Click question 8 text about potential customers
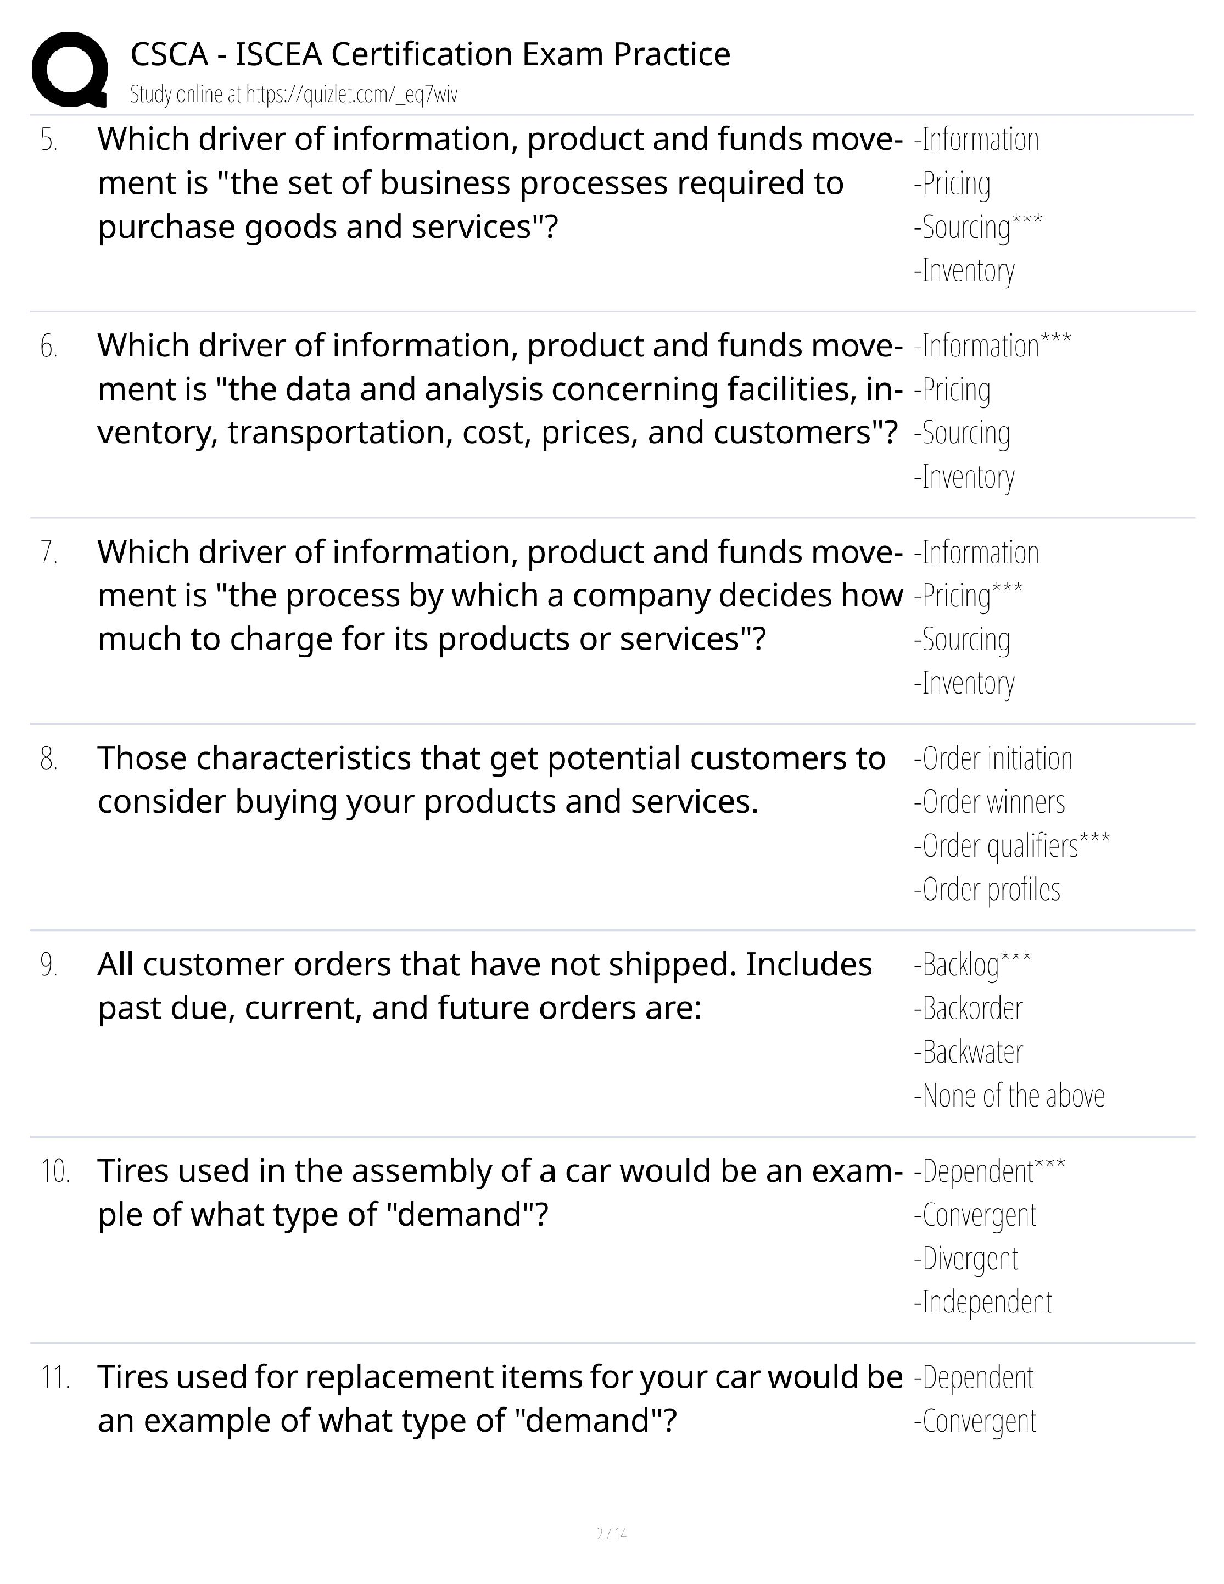1224x1584 pixels. tap(491, 780)
